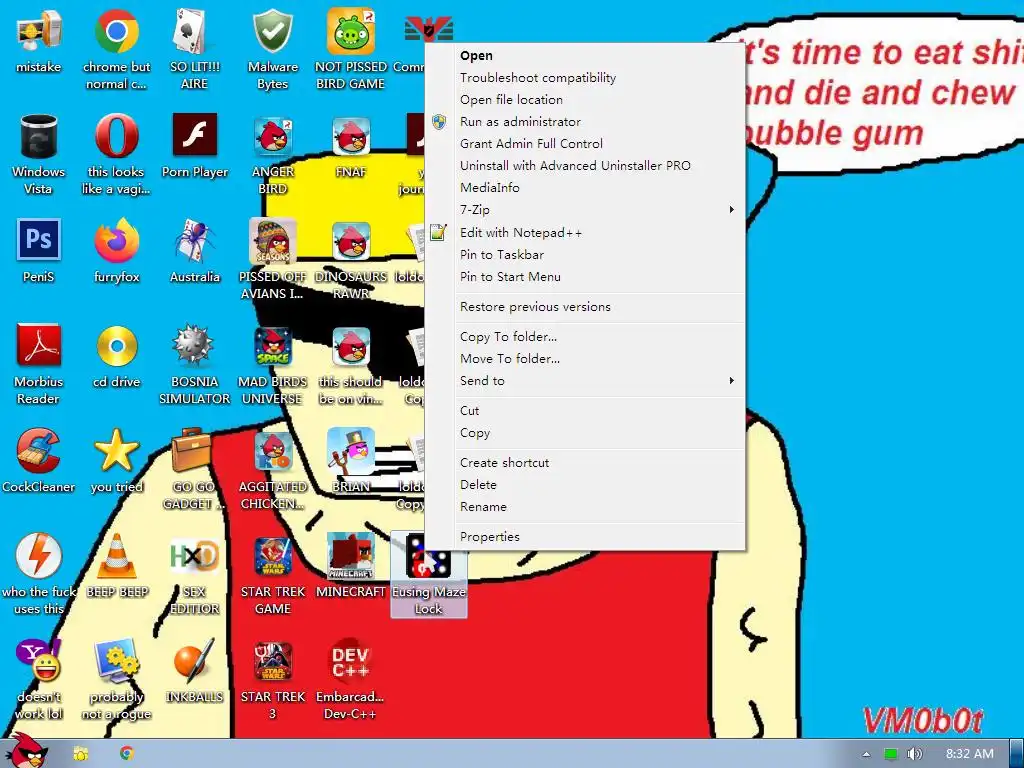Select the Opera icon 'this looks like a vagi...'
Screen dimensions: 1024x768
coord(116,155)
